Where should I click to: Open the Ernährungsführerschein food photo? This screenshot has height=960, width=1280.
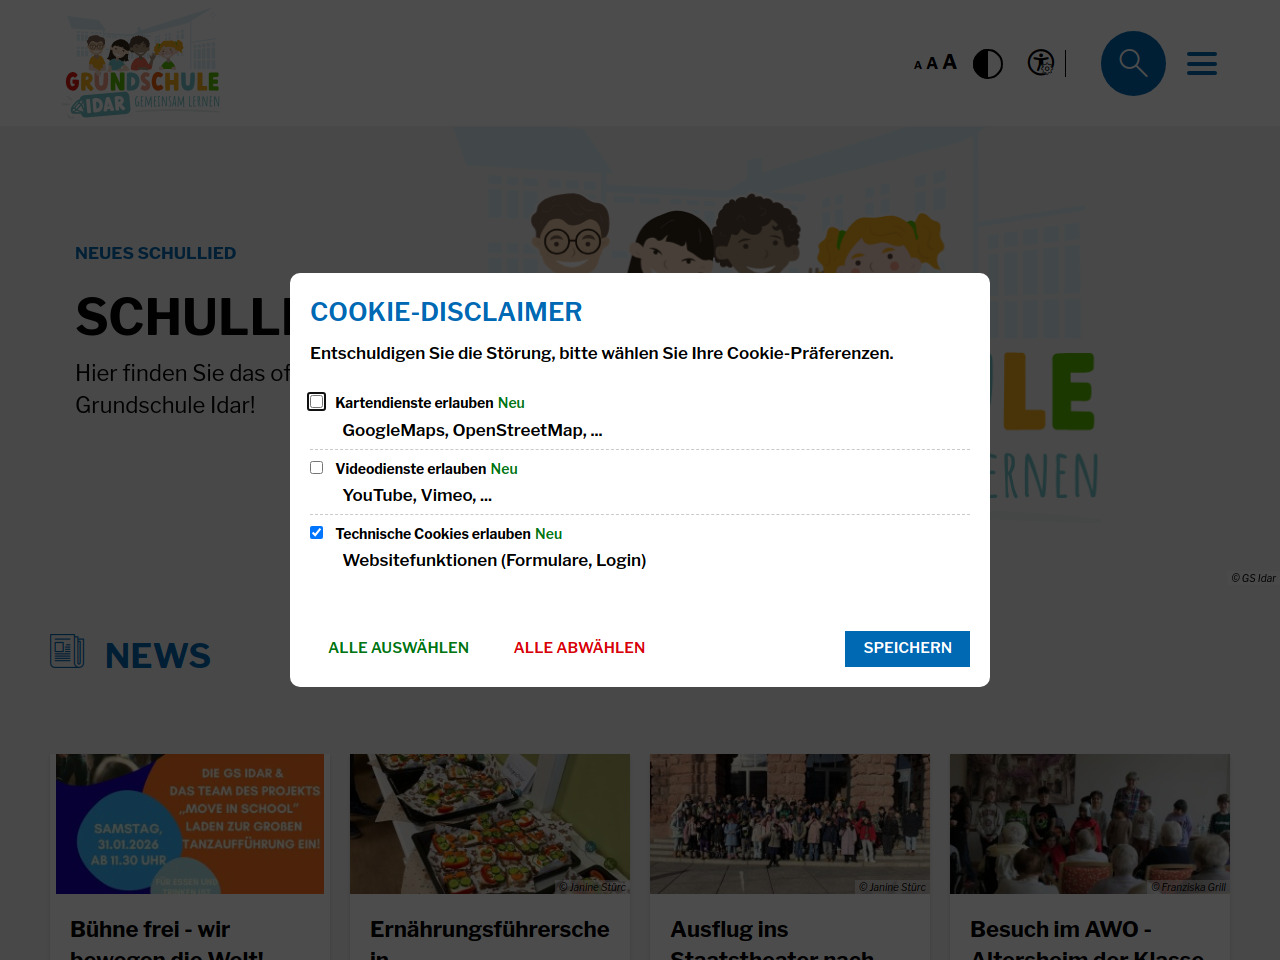point(490,824)
